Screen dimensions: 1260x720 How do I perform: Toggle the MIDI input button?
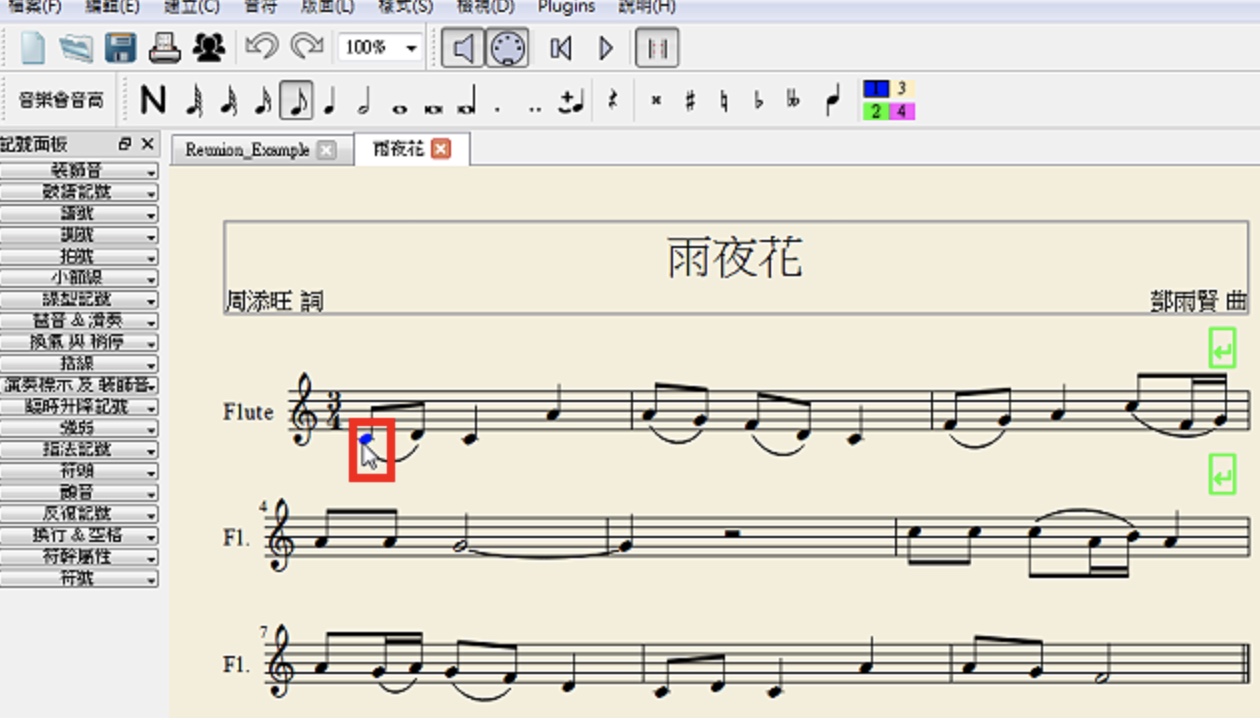[507, 47]
